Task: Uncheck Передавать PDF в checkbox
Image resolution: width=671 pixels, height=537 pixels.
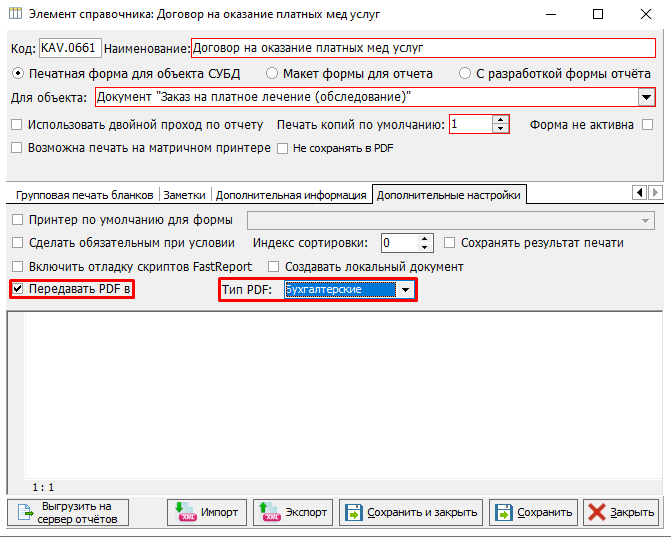Action: 18,289
